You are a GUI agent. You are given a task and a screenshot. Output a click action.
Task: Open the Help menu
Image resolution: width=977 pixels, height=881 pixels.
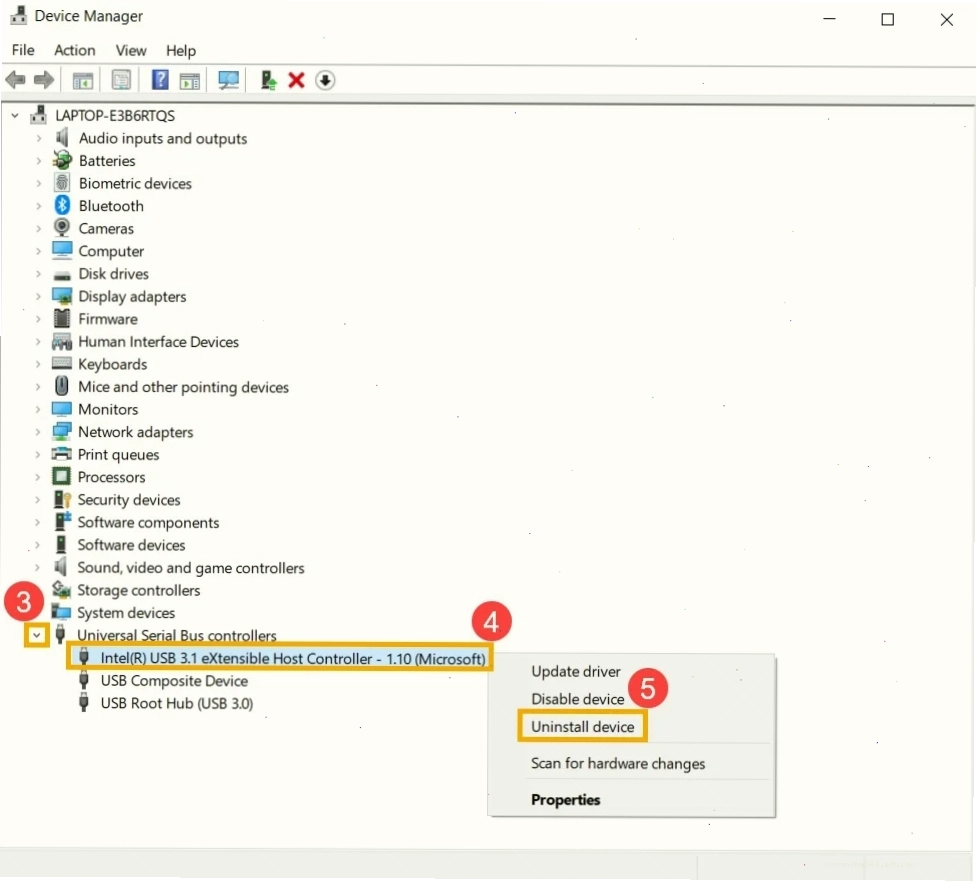point(181,50)
